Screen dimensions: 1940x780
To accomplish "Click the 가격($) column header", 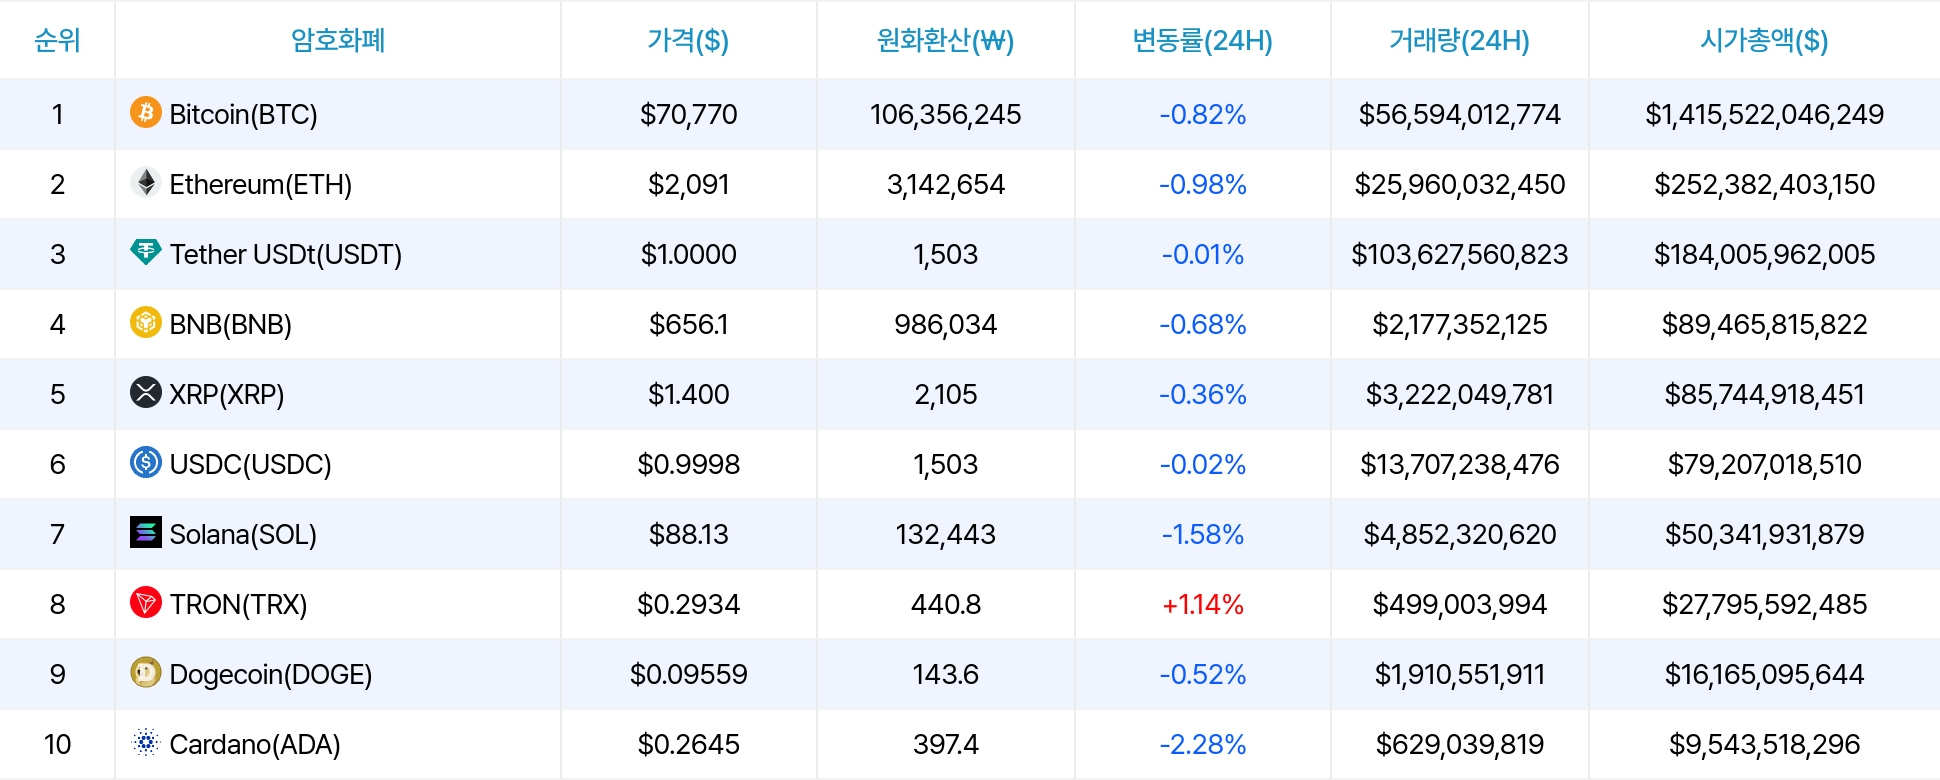I will [x=688, y=40].
